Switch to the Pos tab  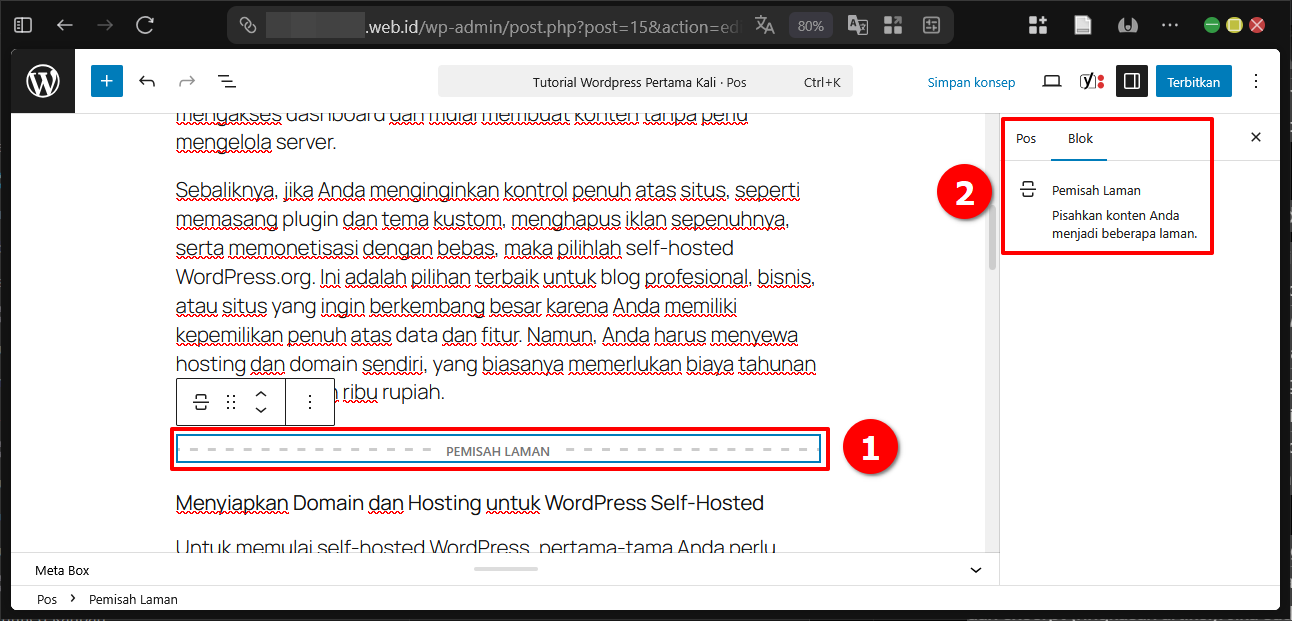pos(1026,139)
